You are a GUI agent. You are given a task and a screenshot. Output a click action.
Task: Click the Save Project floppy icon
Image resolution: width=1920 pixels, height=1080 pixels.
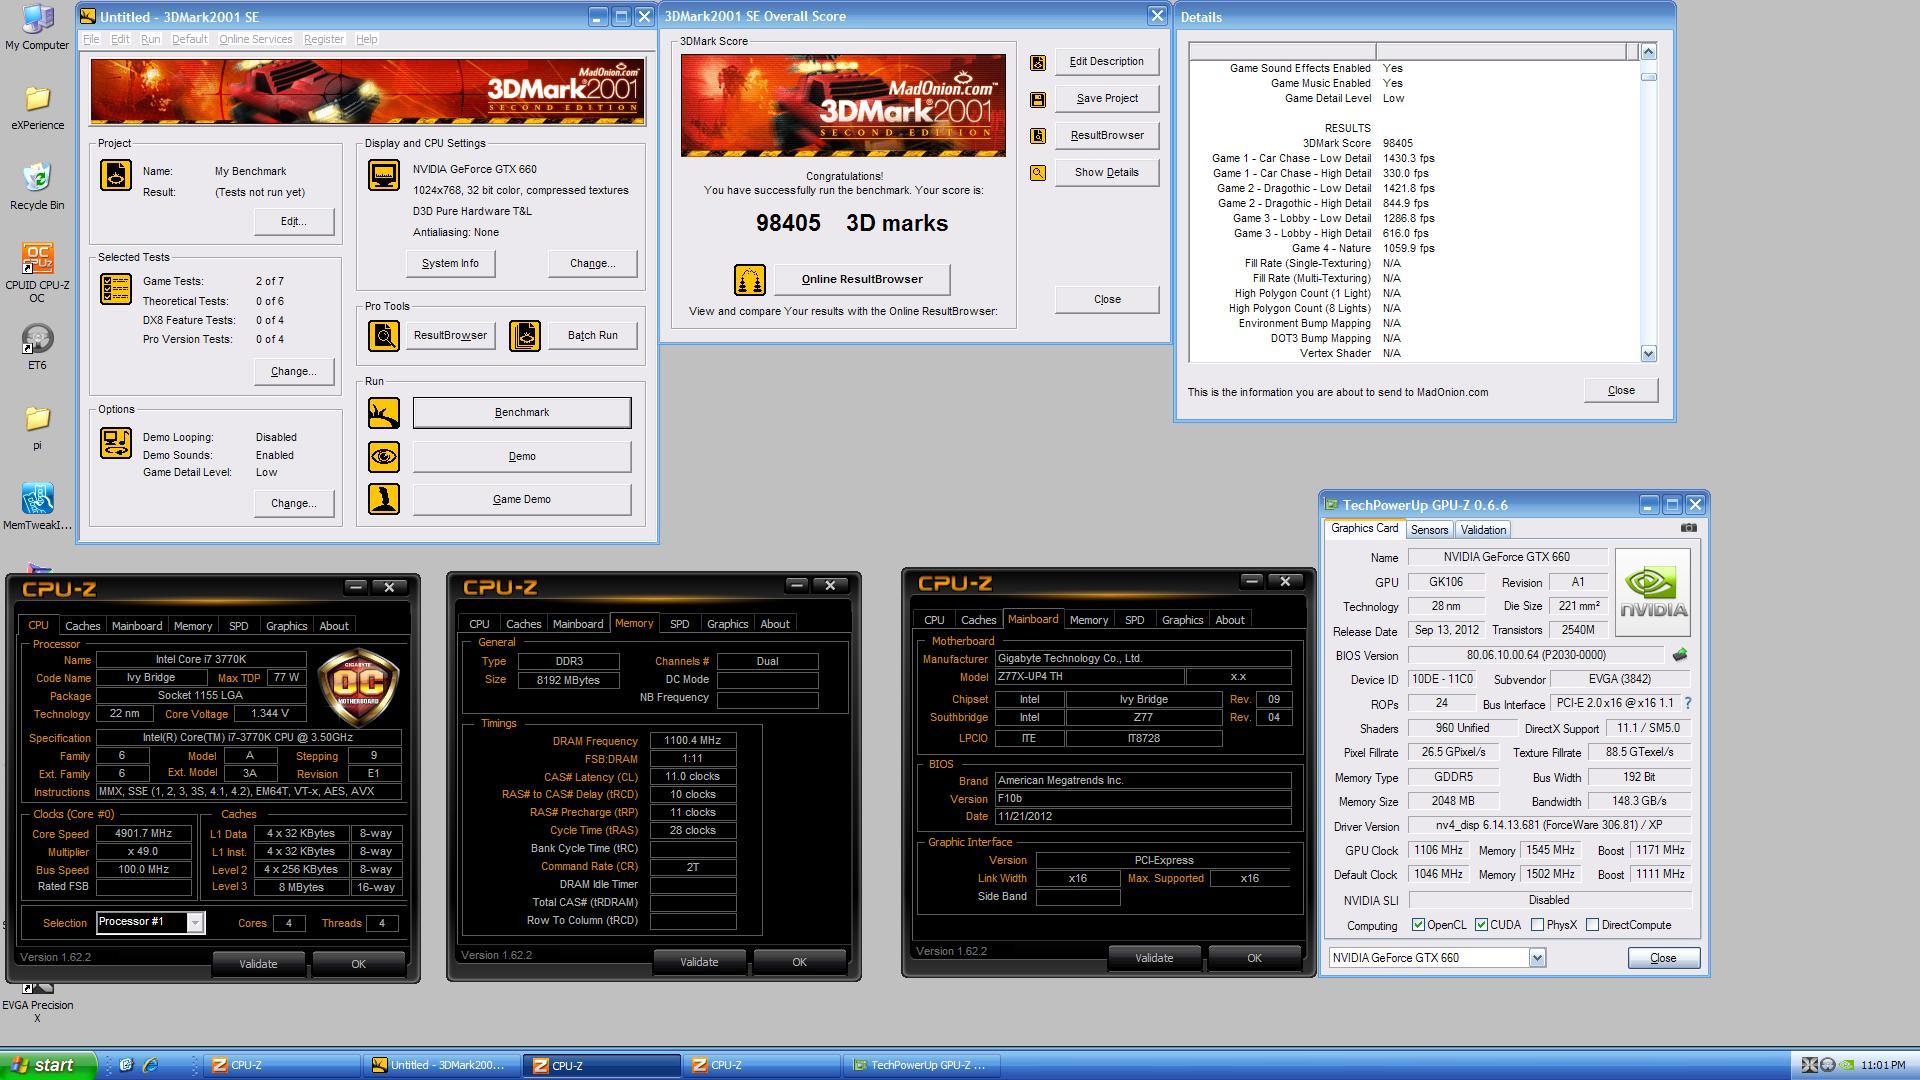point(1038,99)
